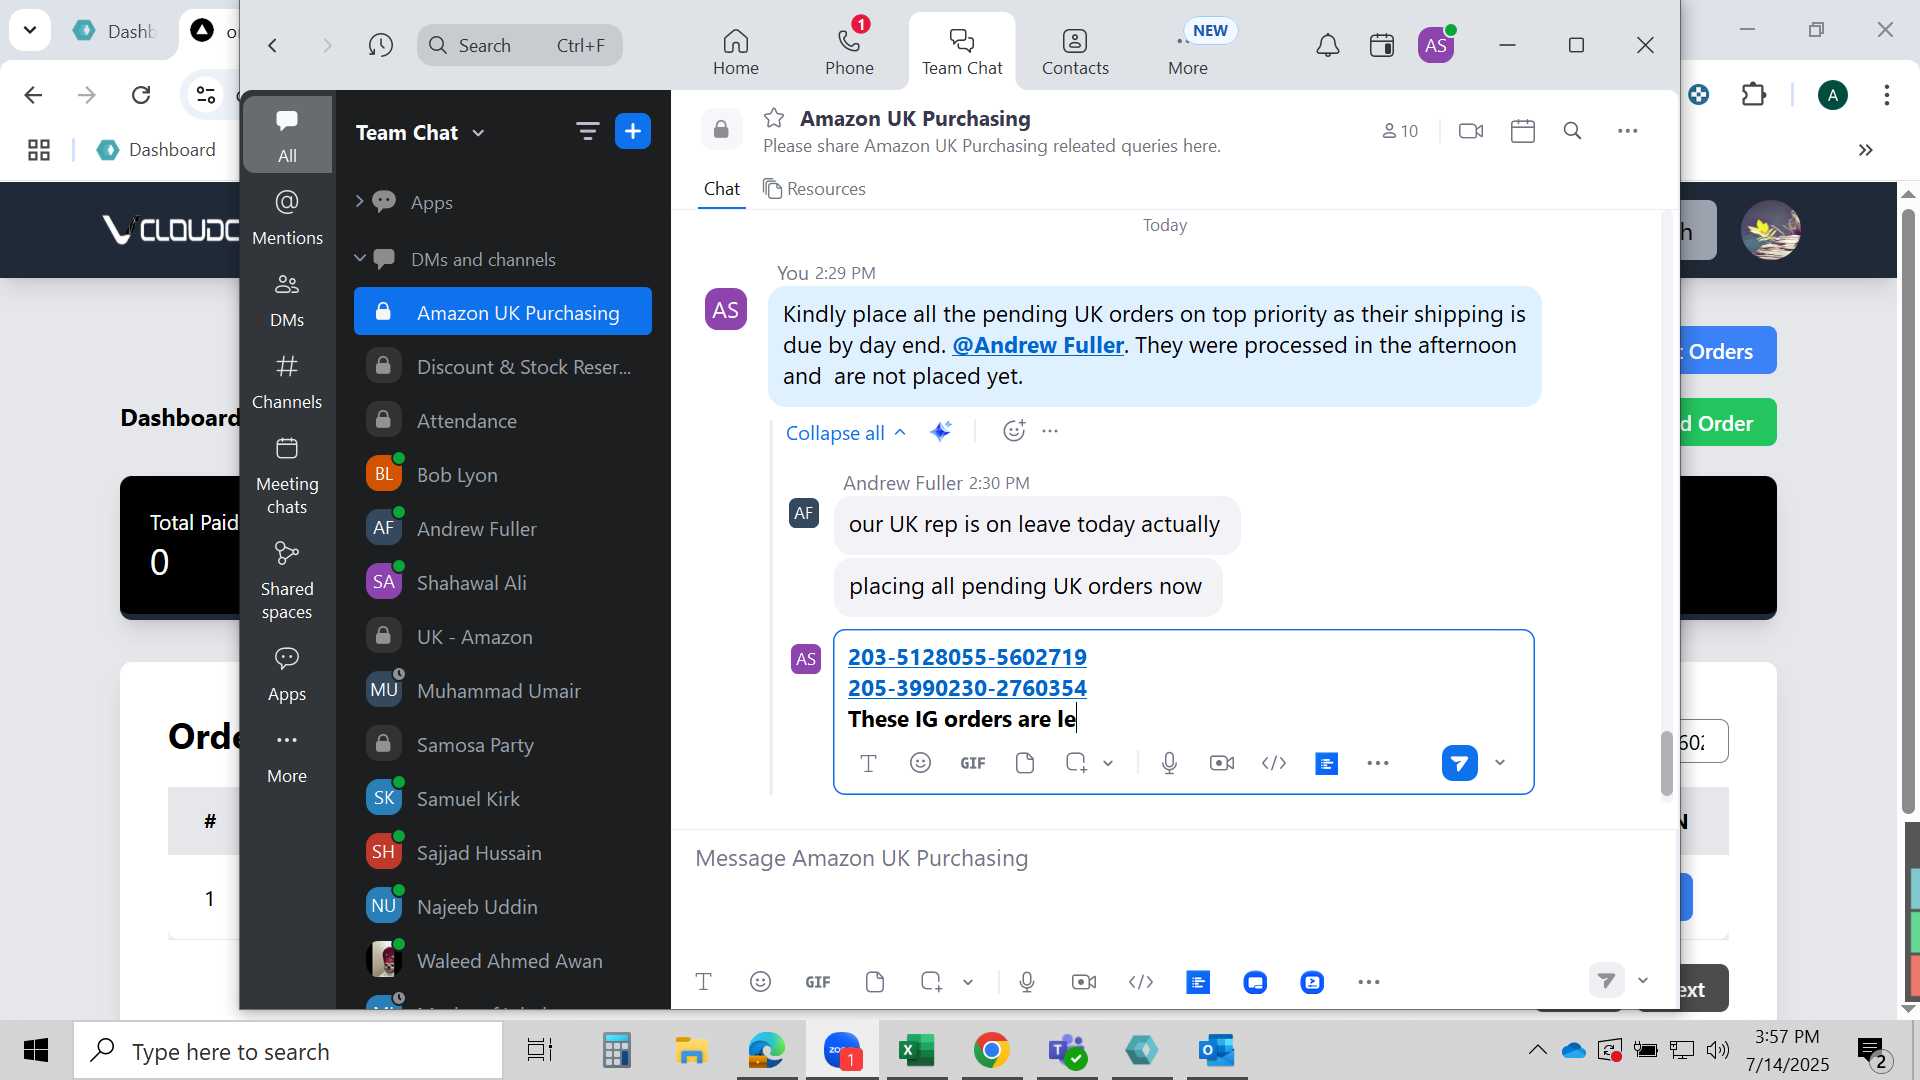Insert code snippet in reply box
Viewport: 1920px width, 1080px height.
point(1273,763)
